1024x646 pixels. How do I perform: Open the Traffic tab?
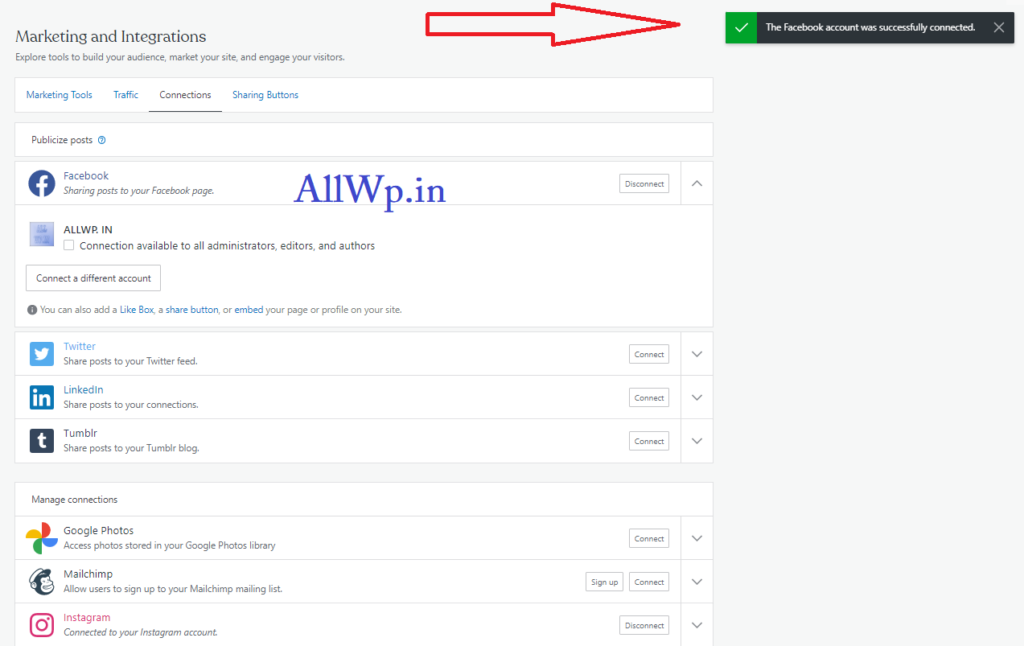125,95
